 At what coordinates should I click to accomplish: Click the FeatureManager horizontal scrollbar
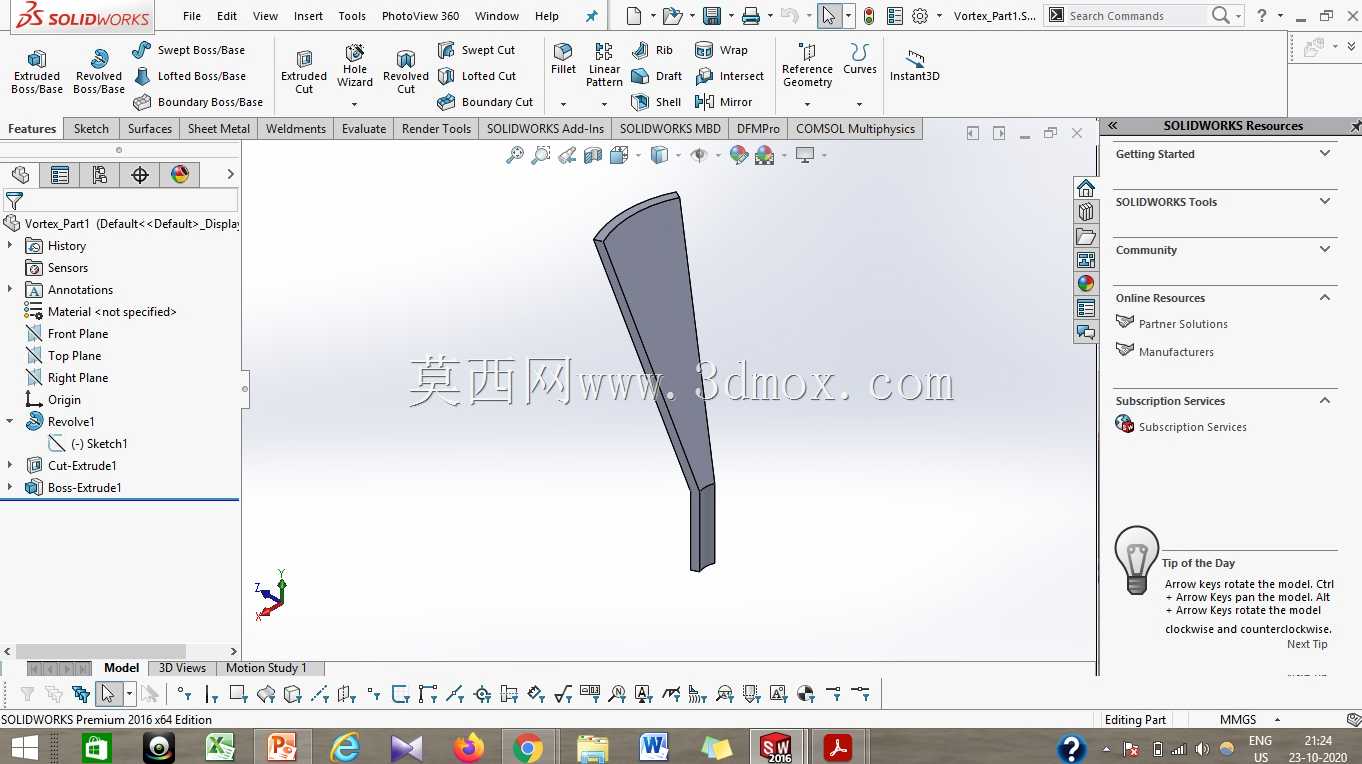coord(100,651)
